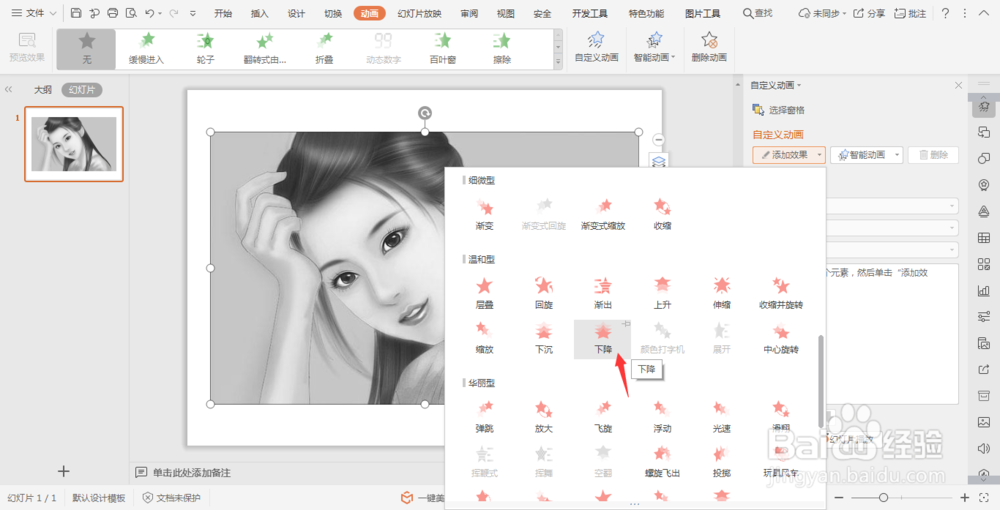Click the zoom slider handle
The image size is (1000, 510).
coord(883,497)
